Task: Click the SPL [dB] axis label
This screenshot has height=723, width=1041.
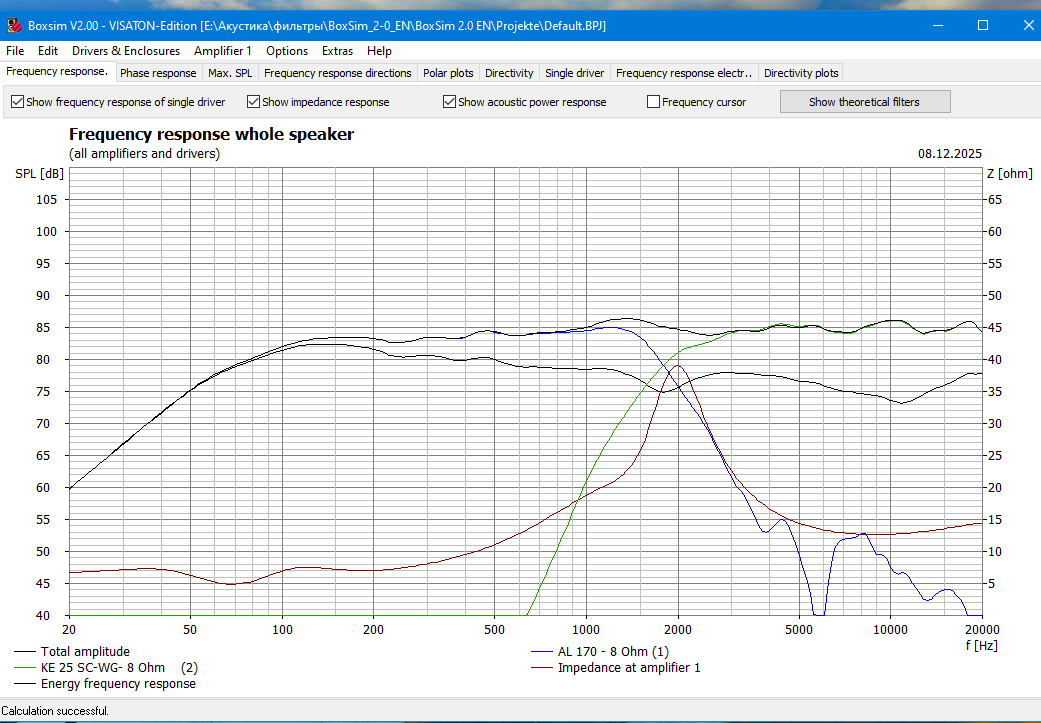Action: [x=40, y=174]
